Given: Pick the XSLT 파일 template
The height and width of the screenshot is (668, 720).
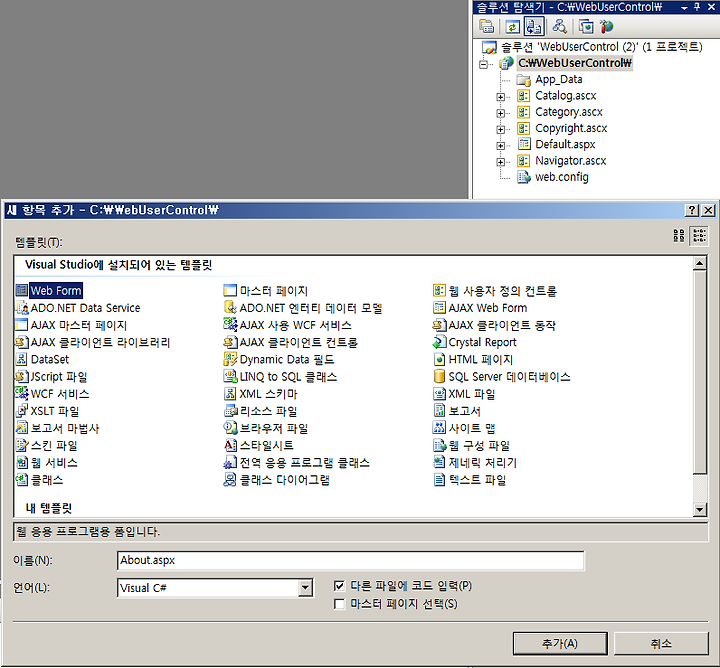Looking at the screenshot, I should (x=47, y=411).
